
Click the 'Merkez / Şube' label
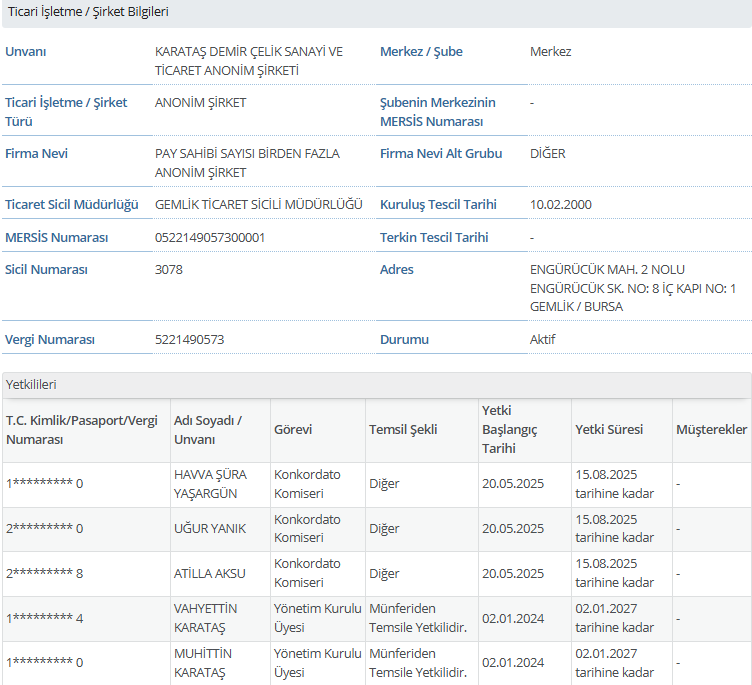point(421,52)
